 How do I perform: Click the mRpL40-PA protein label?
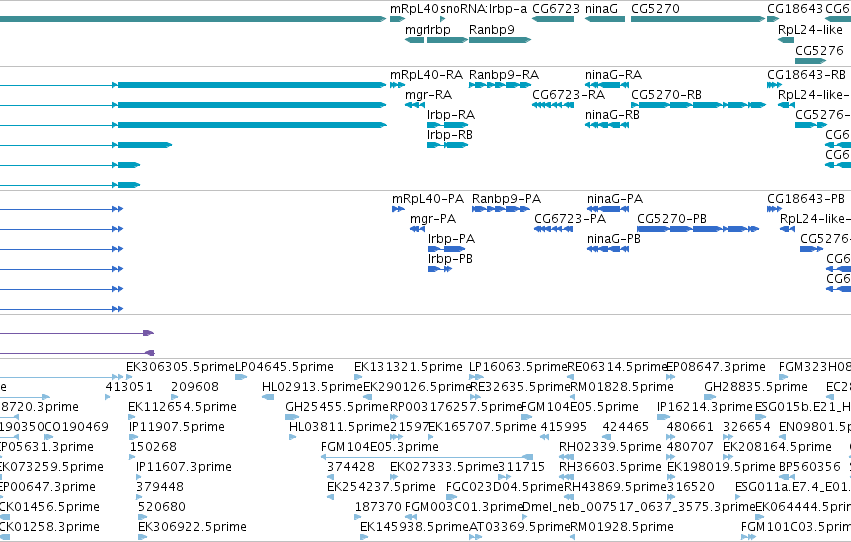428,199
